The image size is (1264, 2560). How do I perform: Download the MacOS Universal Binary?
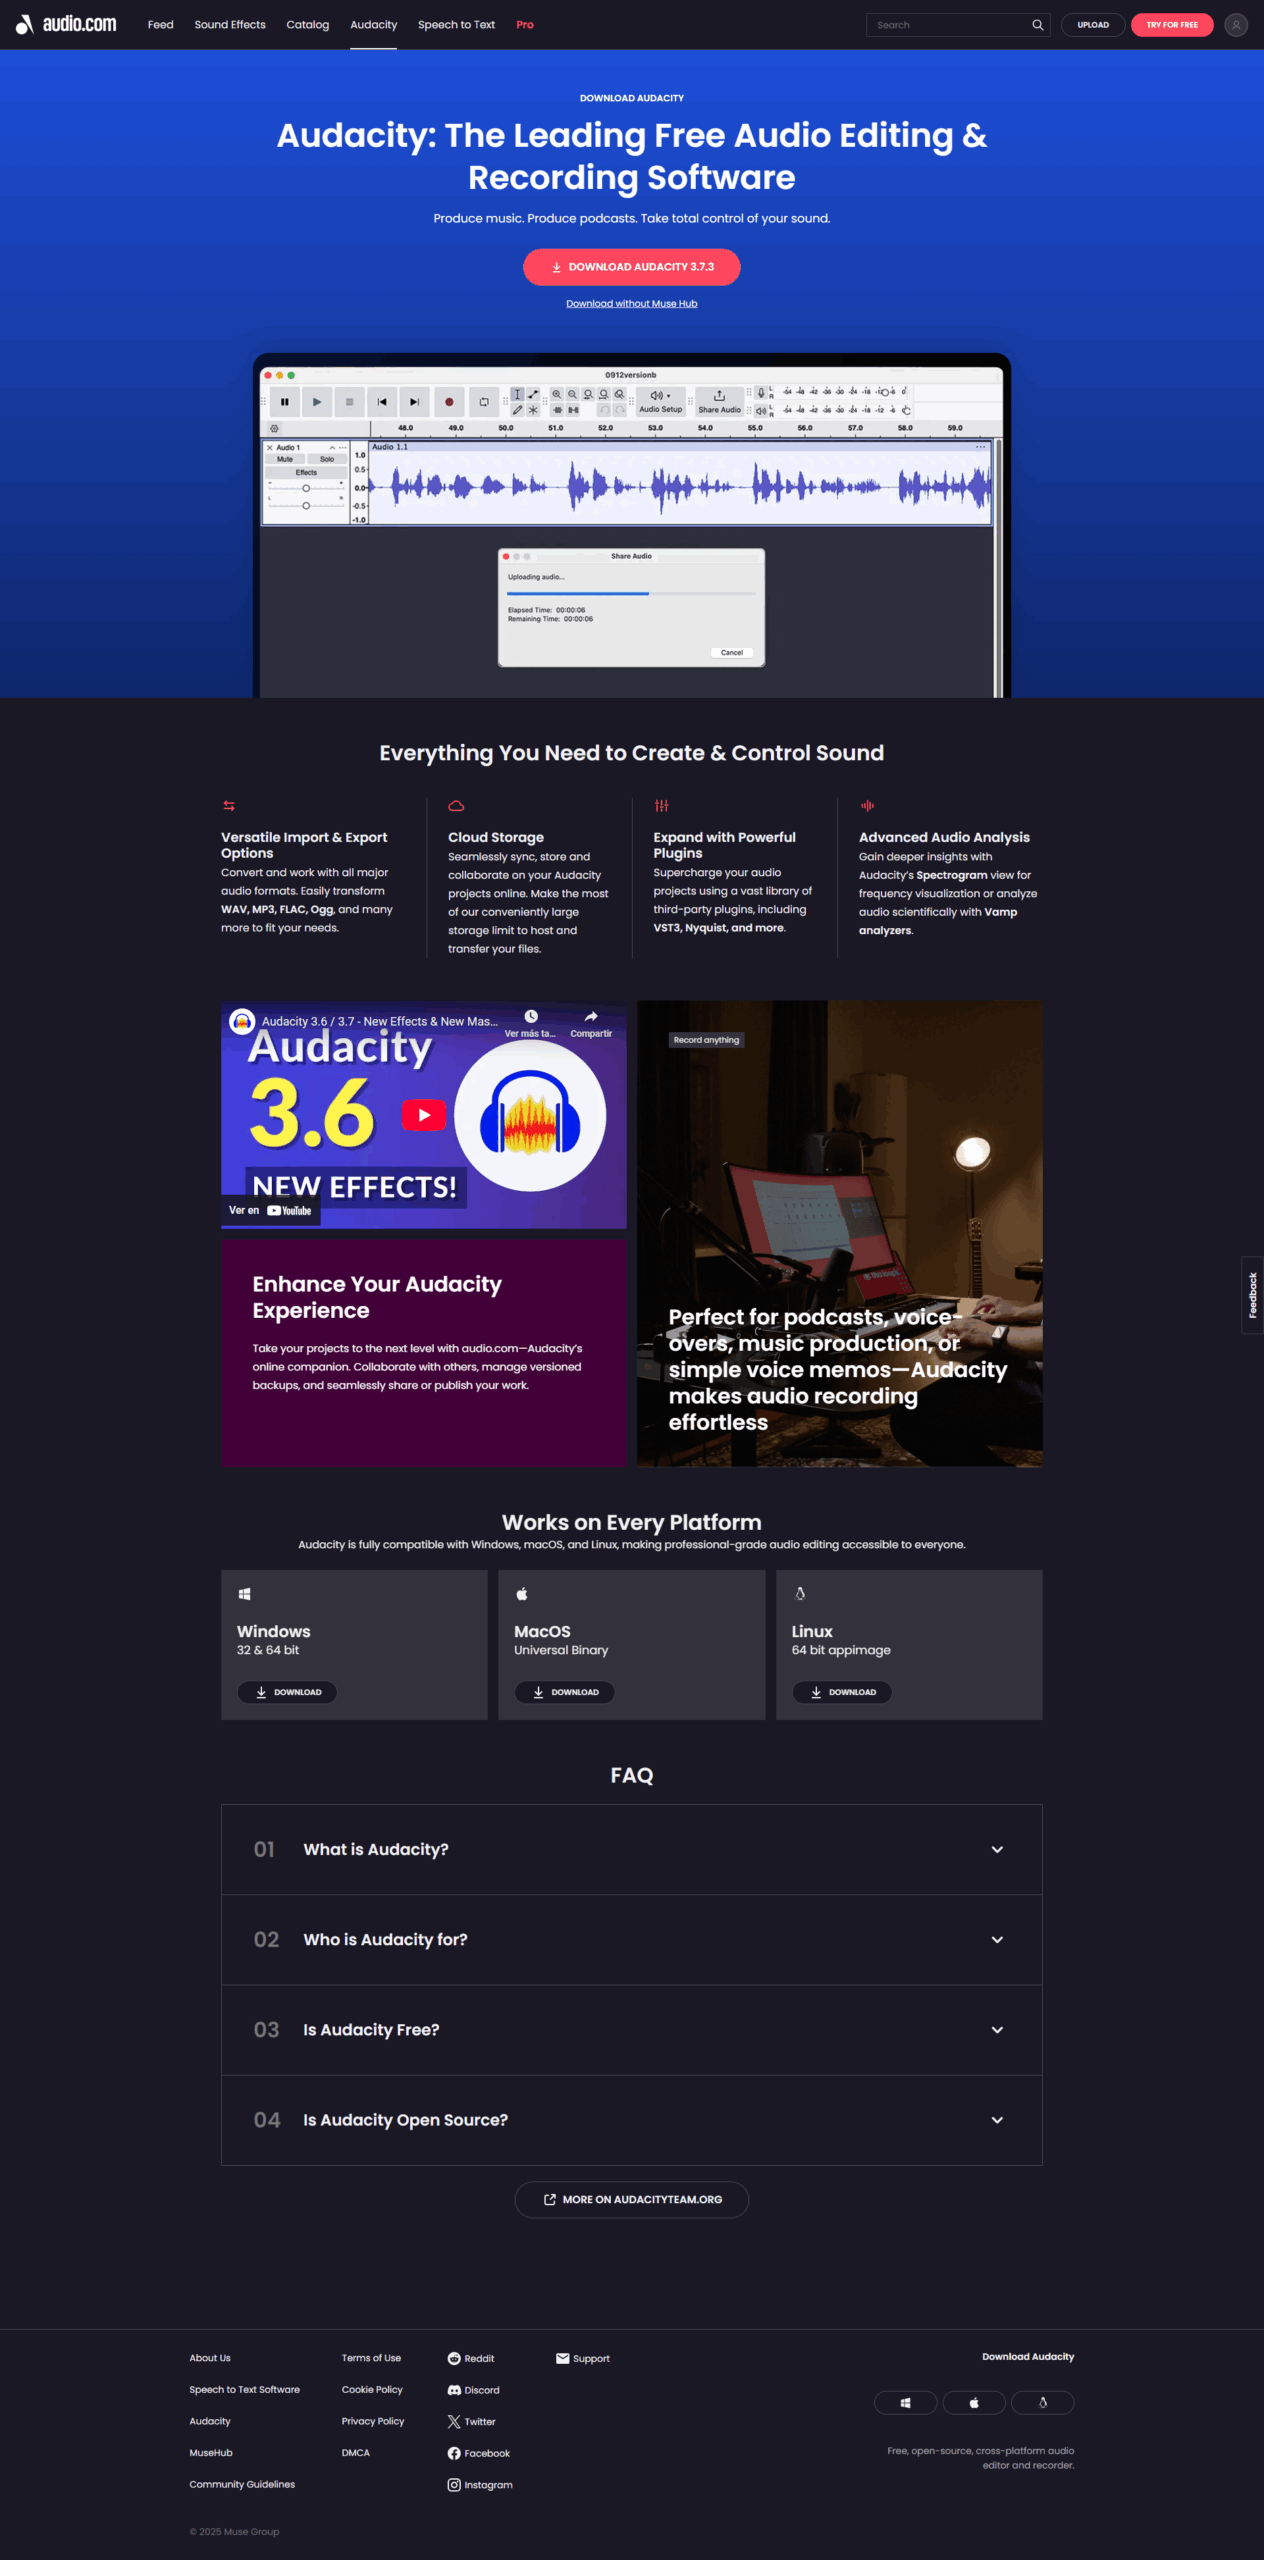[x=564, y=1692]
